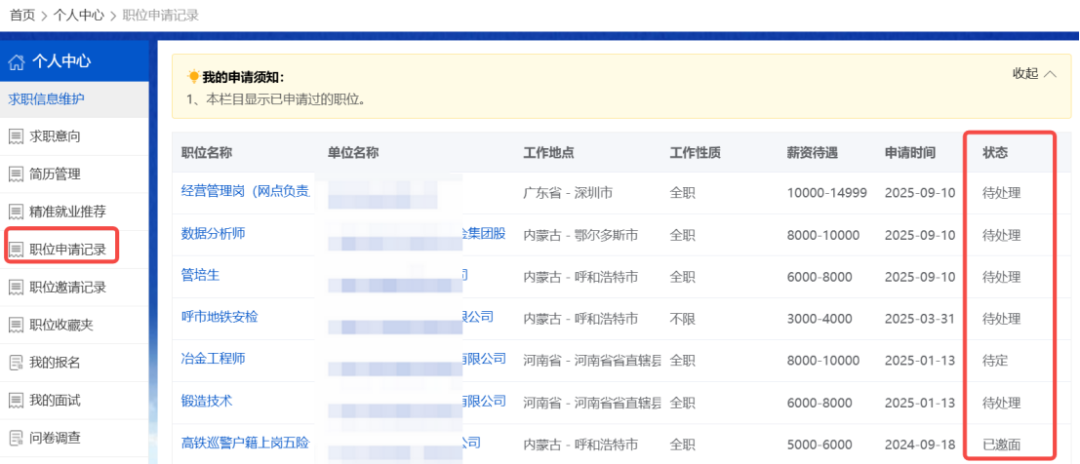Open 我的面试 sidebar item

[x=55, y=400]
